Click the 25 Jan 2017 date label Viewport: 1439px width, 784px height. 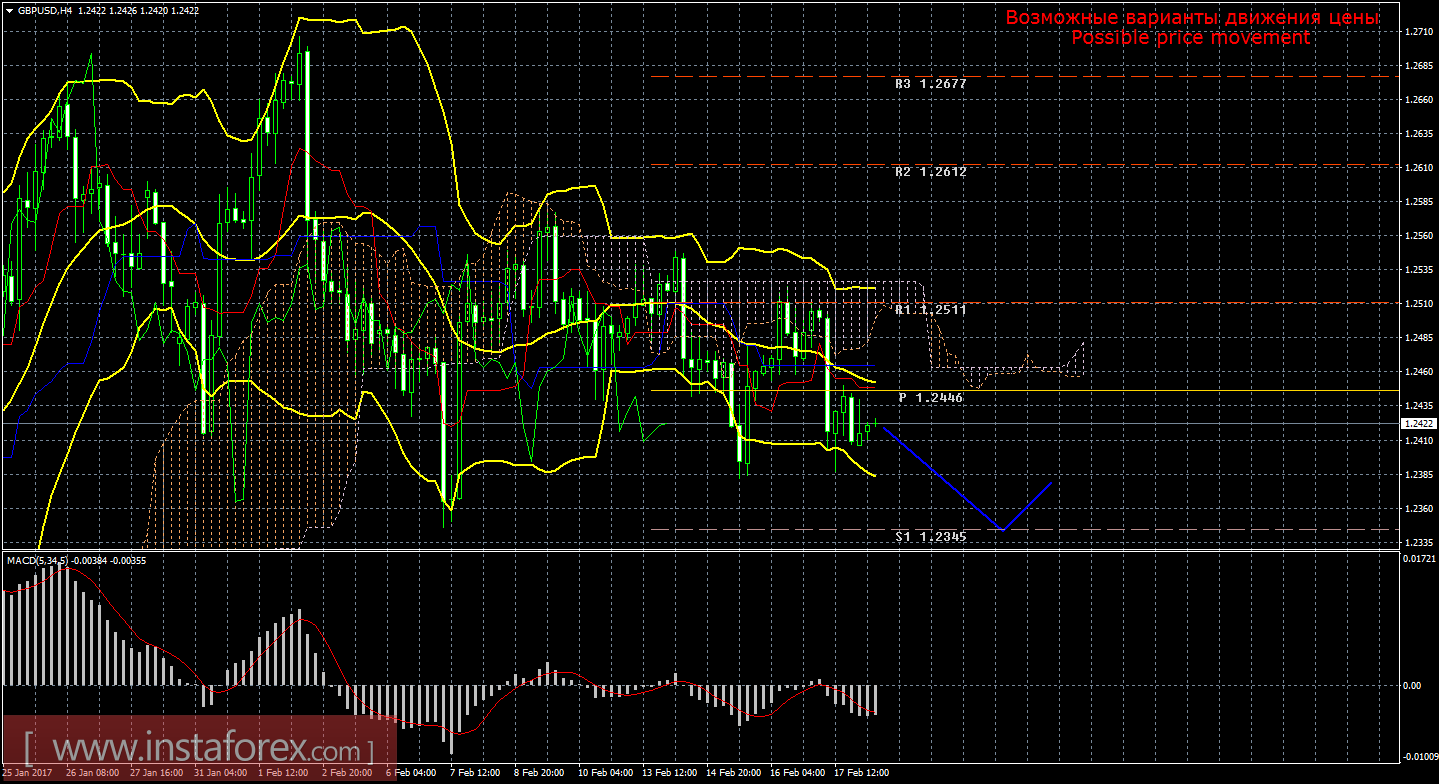pos(27,773)
